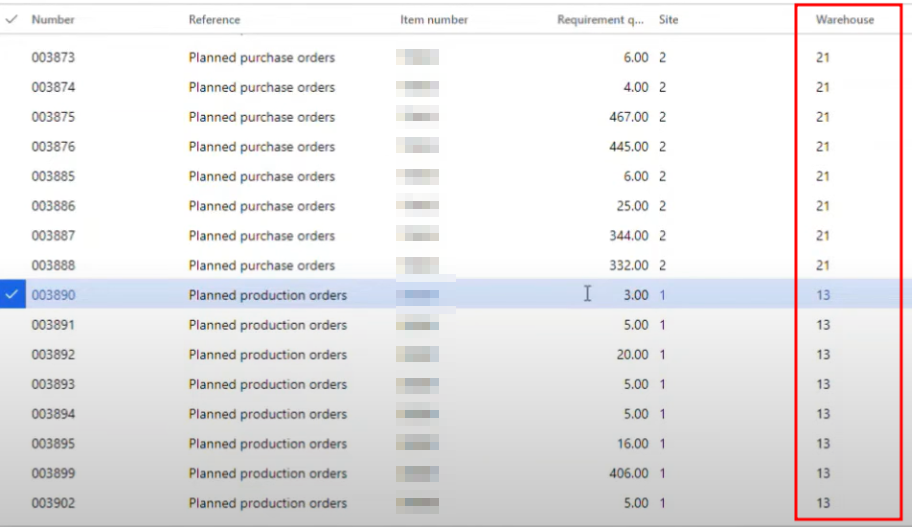Open planned order number 003875
Viewport: 912px width, 527px height.
click(x=54, y=117)
